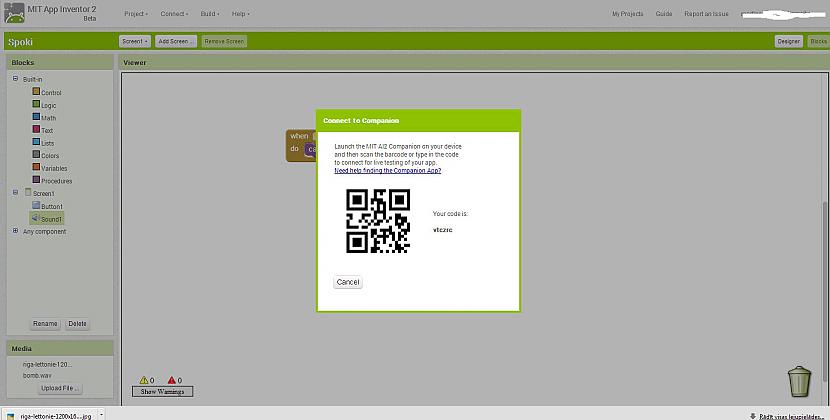The width and height of the screenshot is (830, 420).
Task: Select the Variables category label
Action: tap(54, 168)
